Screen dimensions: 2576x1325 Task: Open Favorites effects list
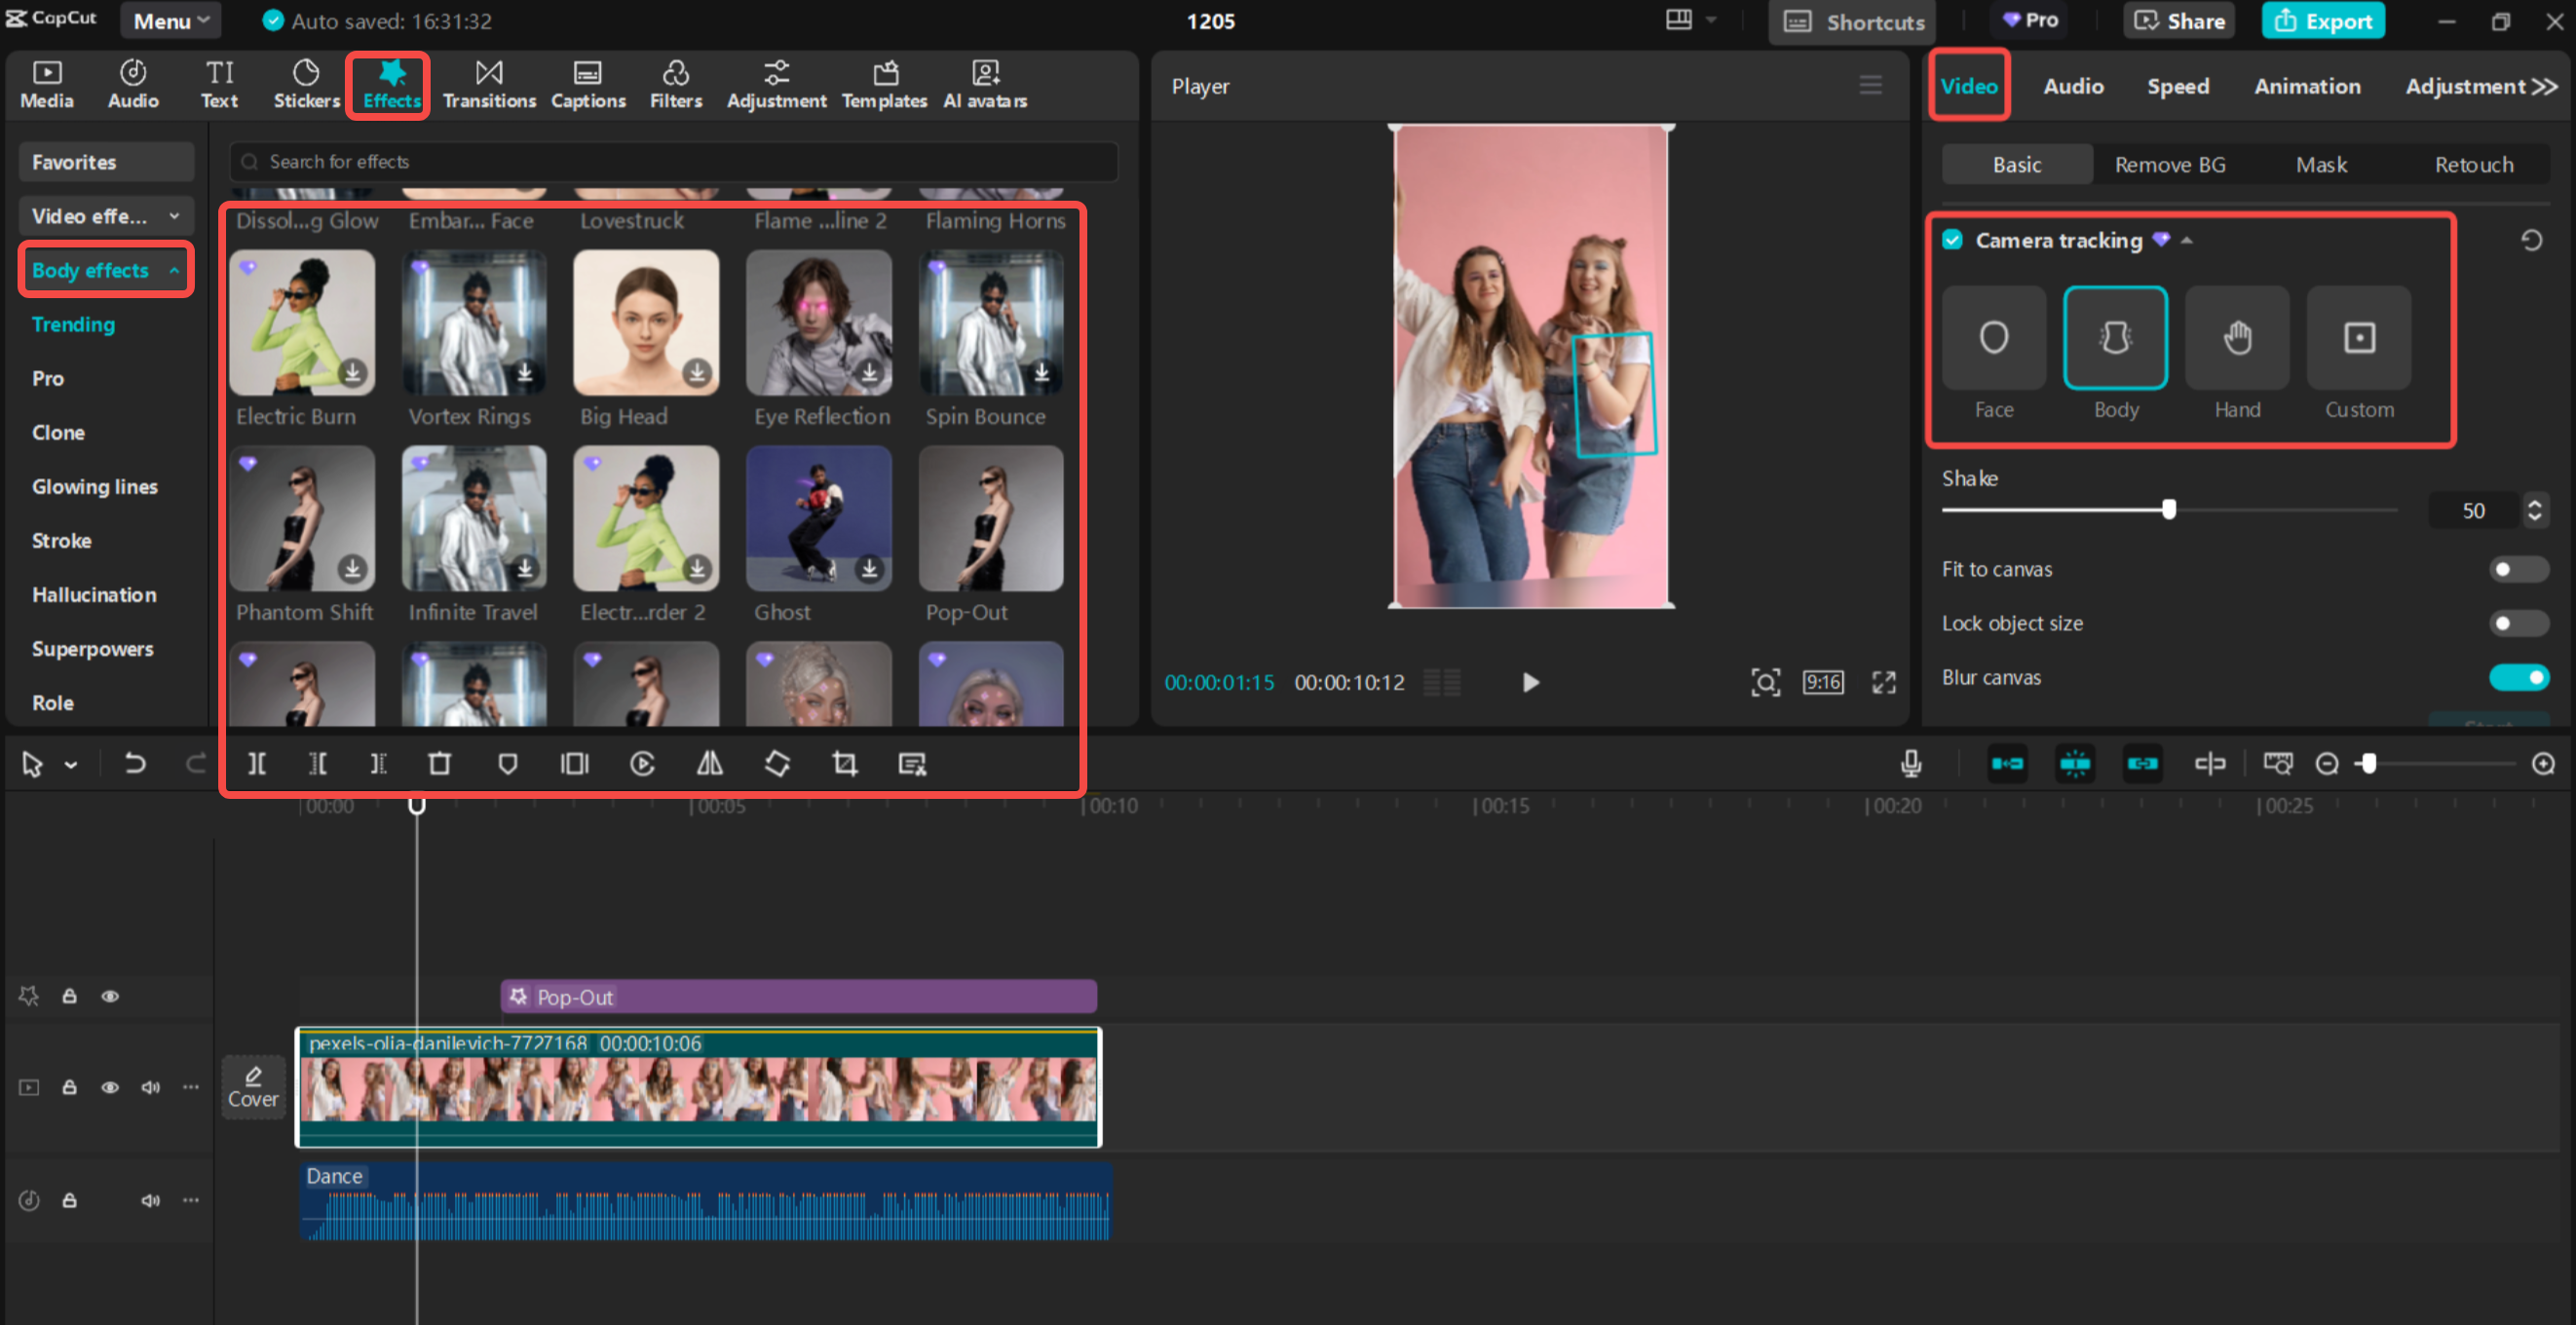pos(106,162)
